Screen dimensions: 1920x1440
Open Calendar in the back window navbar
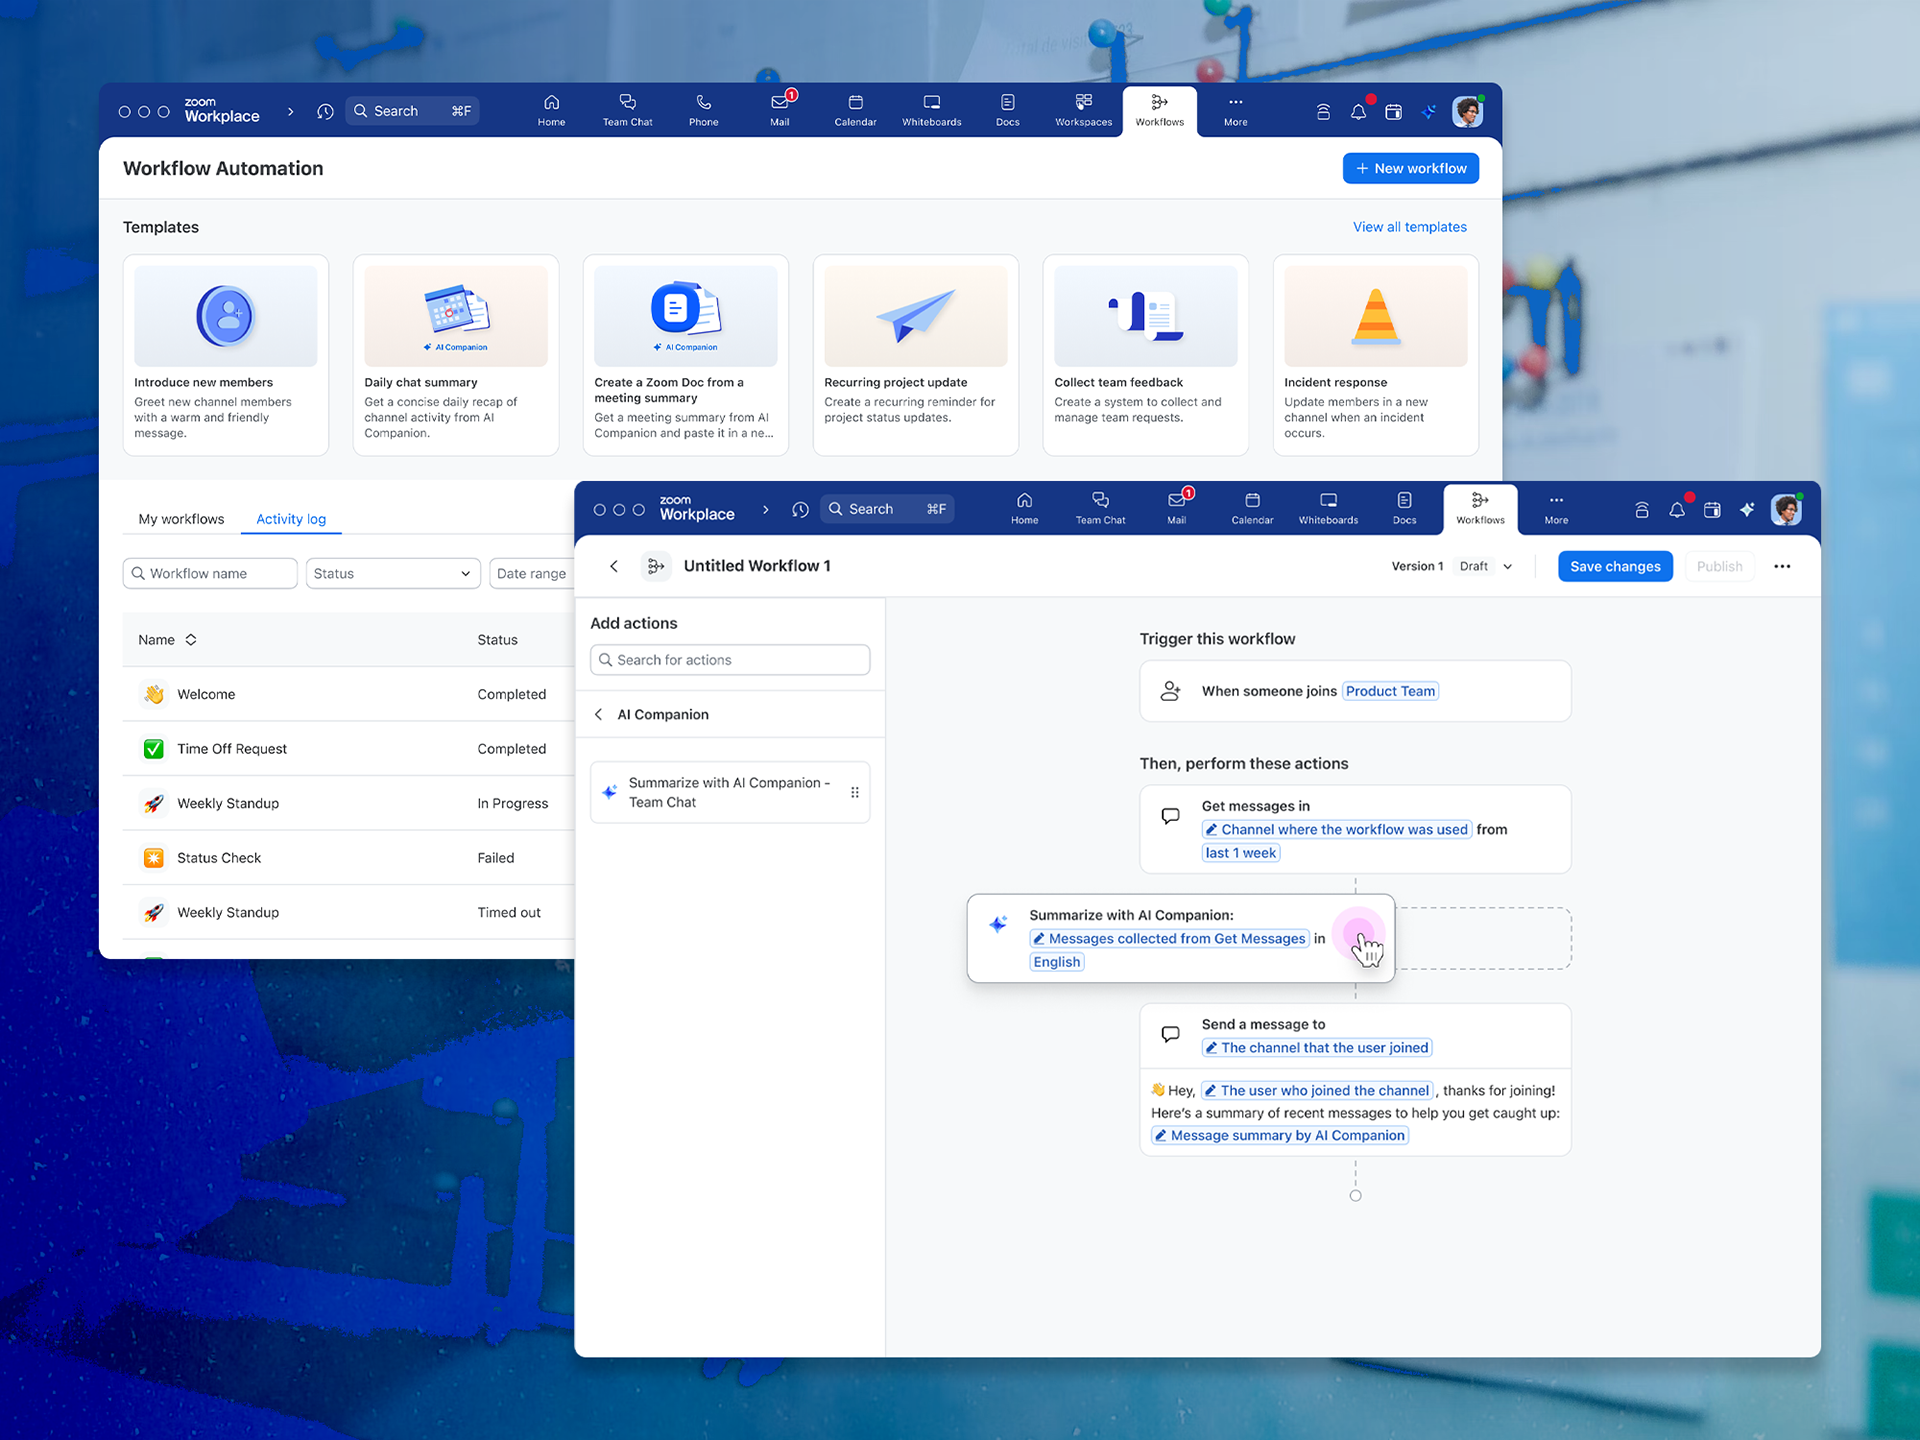click(855, 111)
